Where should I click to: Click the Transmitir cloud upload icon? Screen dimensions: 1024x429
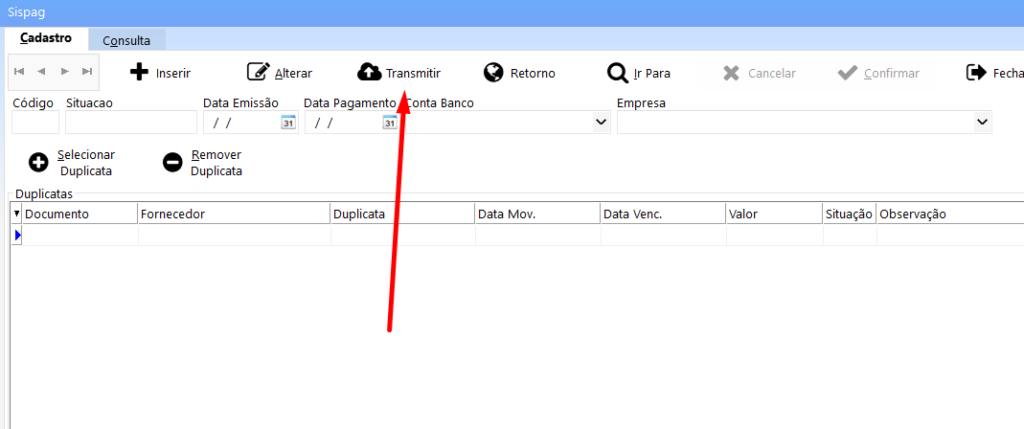(x=369, y=73)
